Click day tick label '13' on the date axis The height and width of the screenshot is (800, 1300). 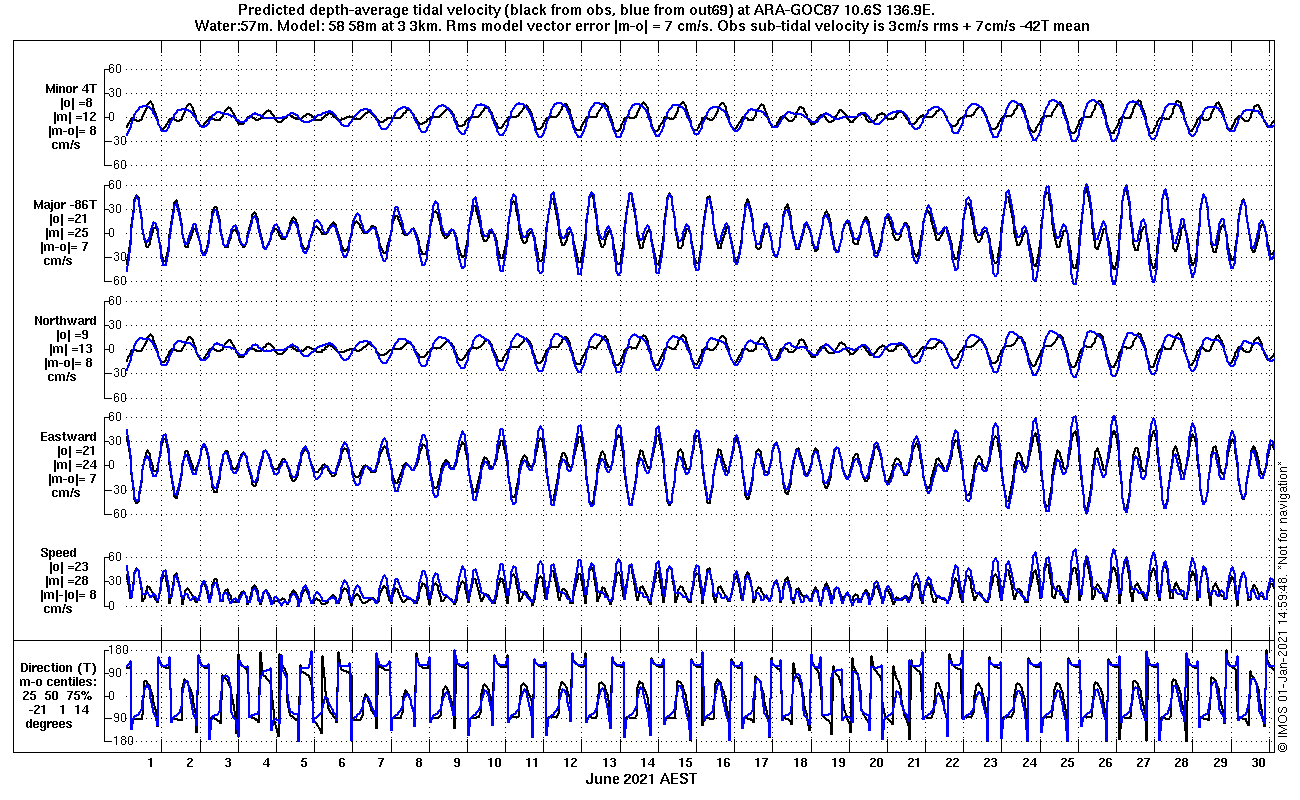610,762
